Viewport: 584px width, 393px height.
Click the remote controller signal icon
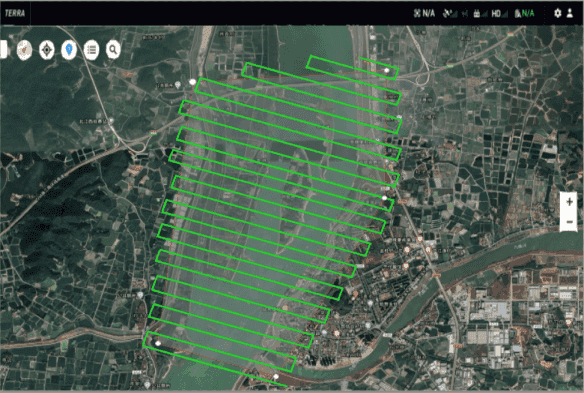click(x=480, y=14)
